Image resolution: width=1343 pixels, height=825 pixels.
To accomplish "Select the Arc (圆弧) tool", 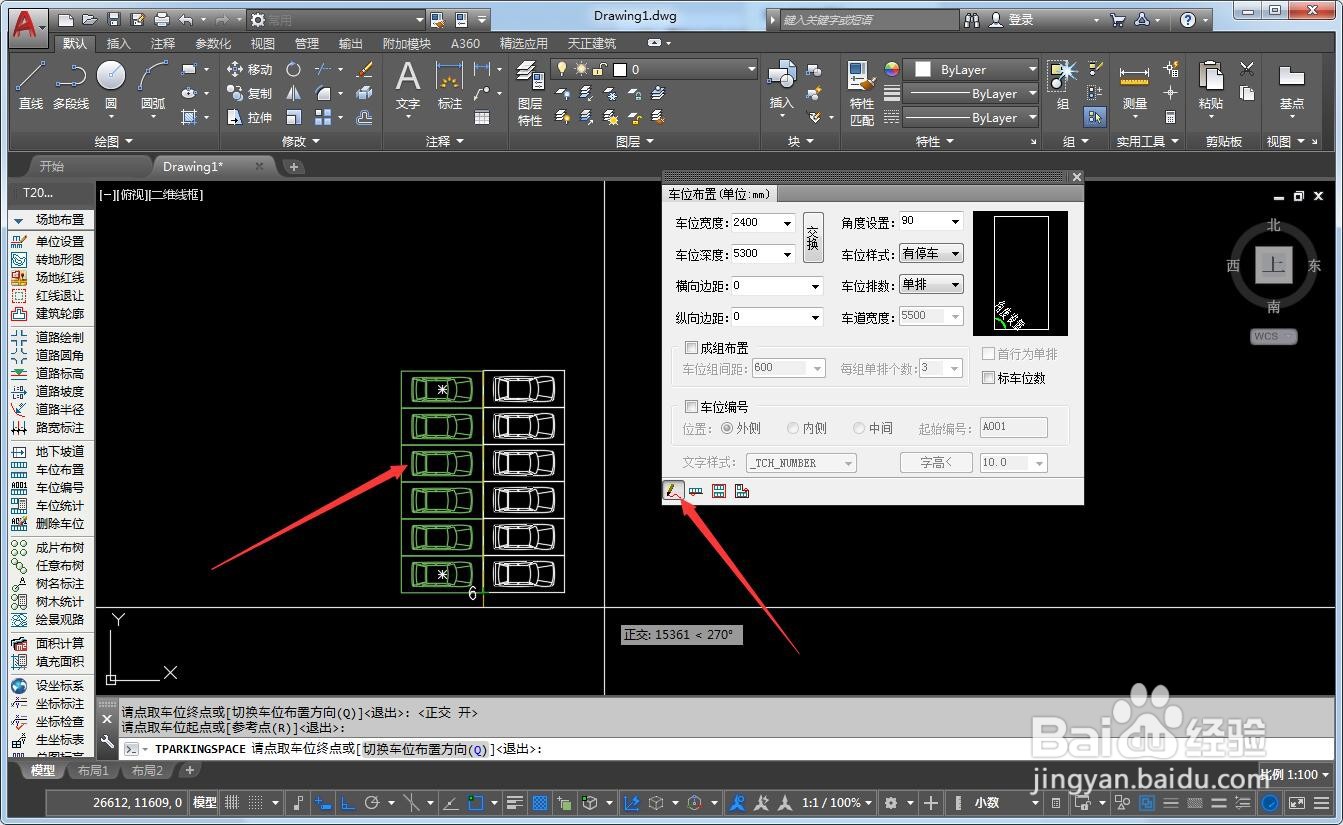I will 153,85.
